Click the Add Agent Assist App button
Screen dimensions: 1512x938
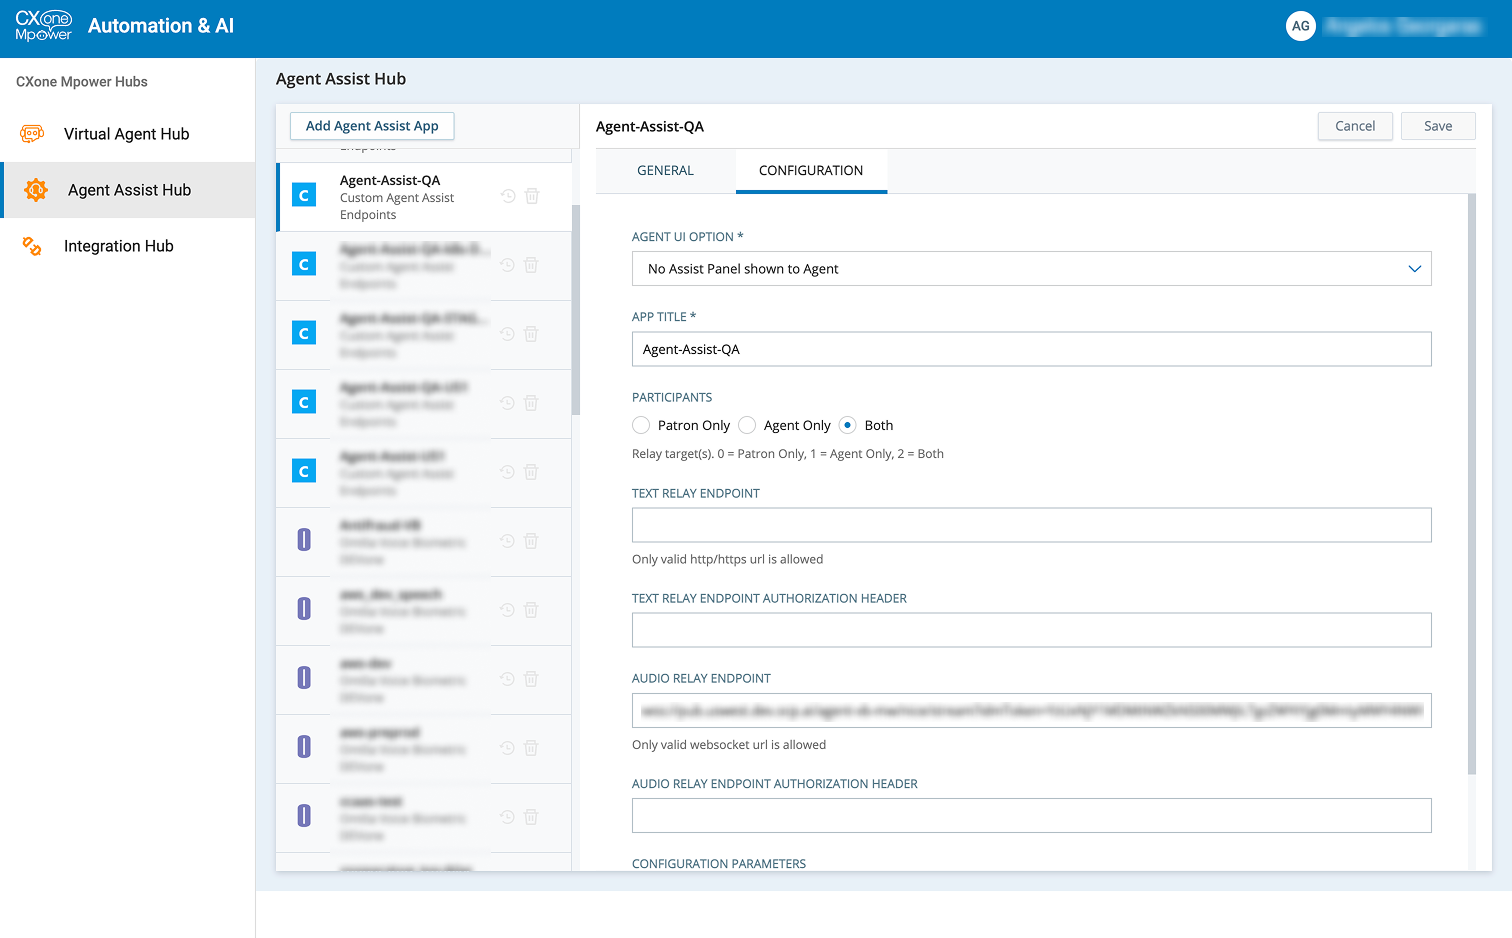372,126
